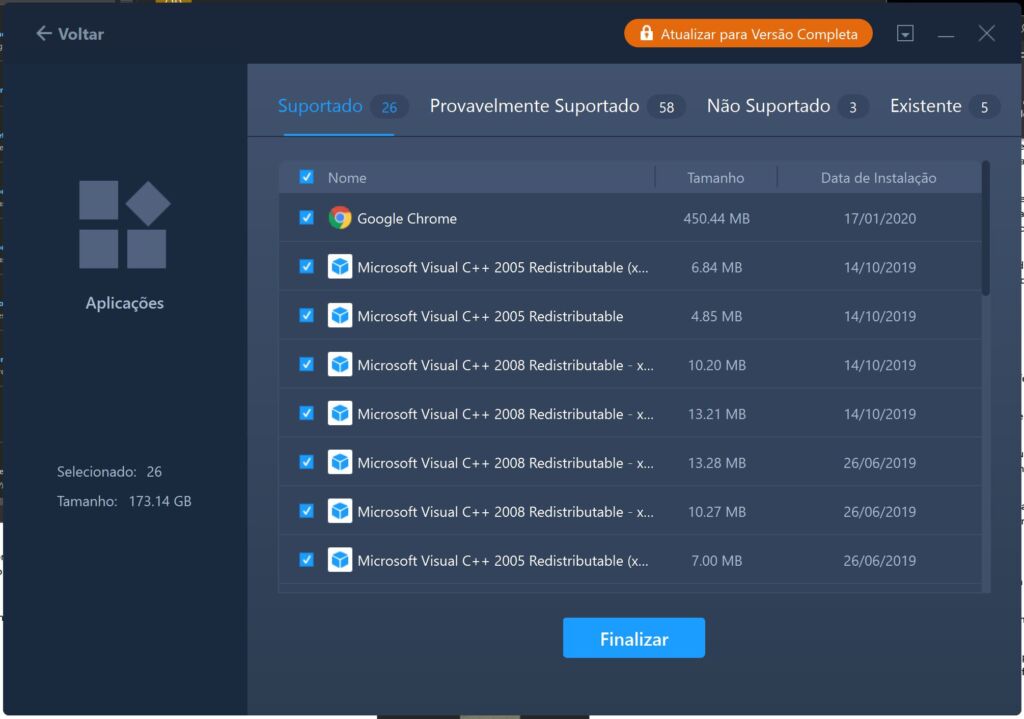Viewport: 1024px width, 719px height.
Task: Select the Google Chrome row name
Action: coord(407,219)
